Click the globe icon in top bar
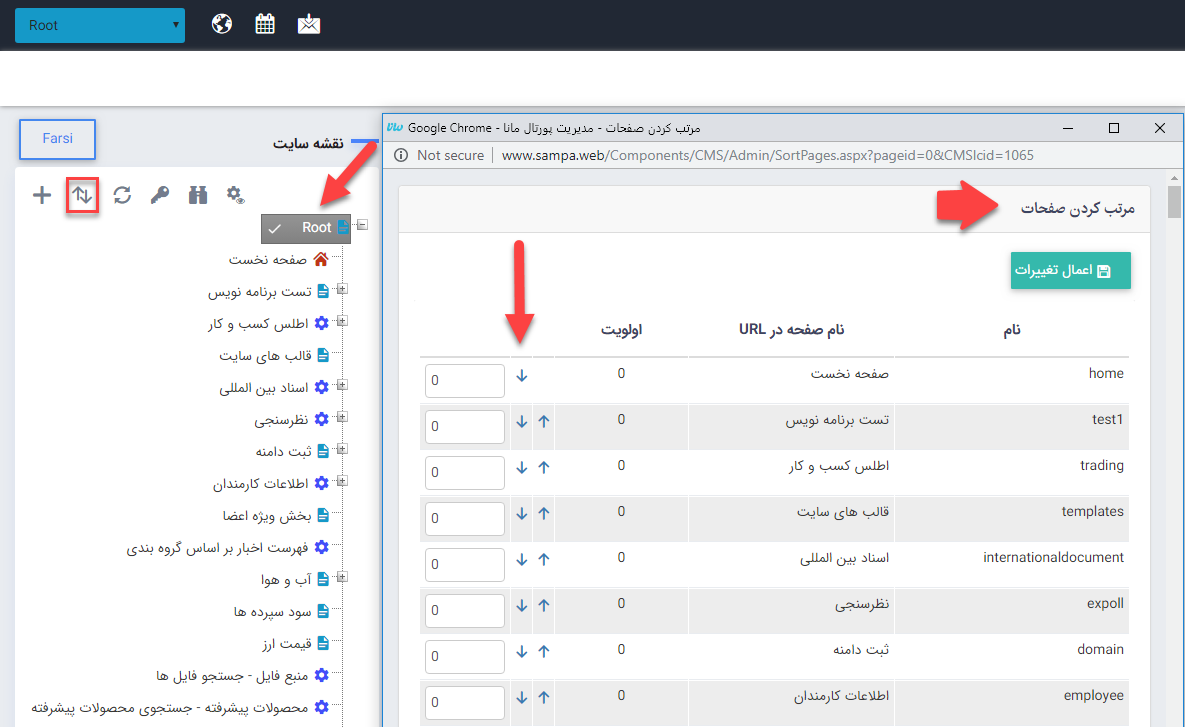 coord(222,24)
